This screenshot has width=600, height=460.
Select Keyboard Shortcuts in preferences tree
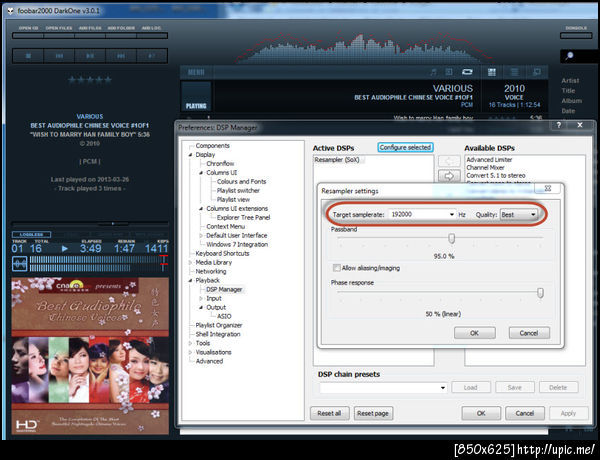point(222,253)
